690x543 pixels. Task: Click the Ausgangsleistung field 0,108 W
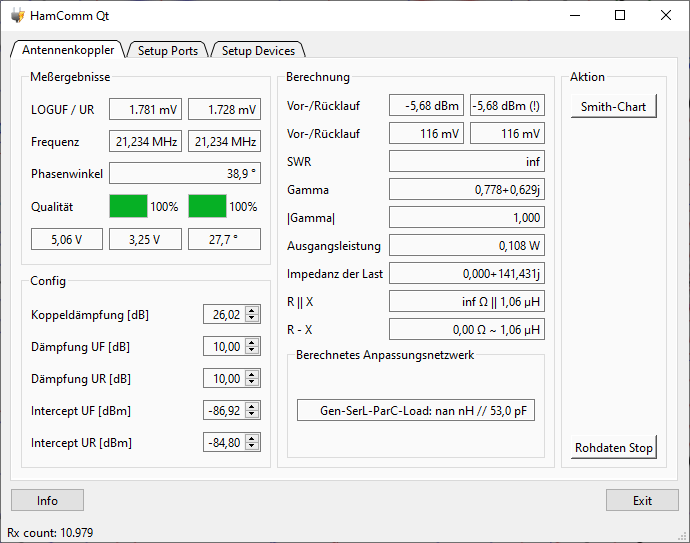467,246
